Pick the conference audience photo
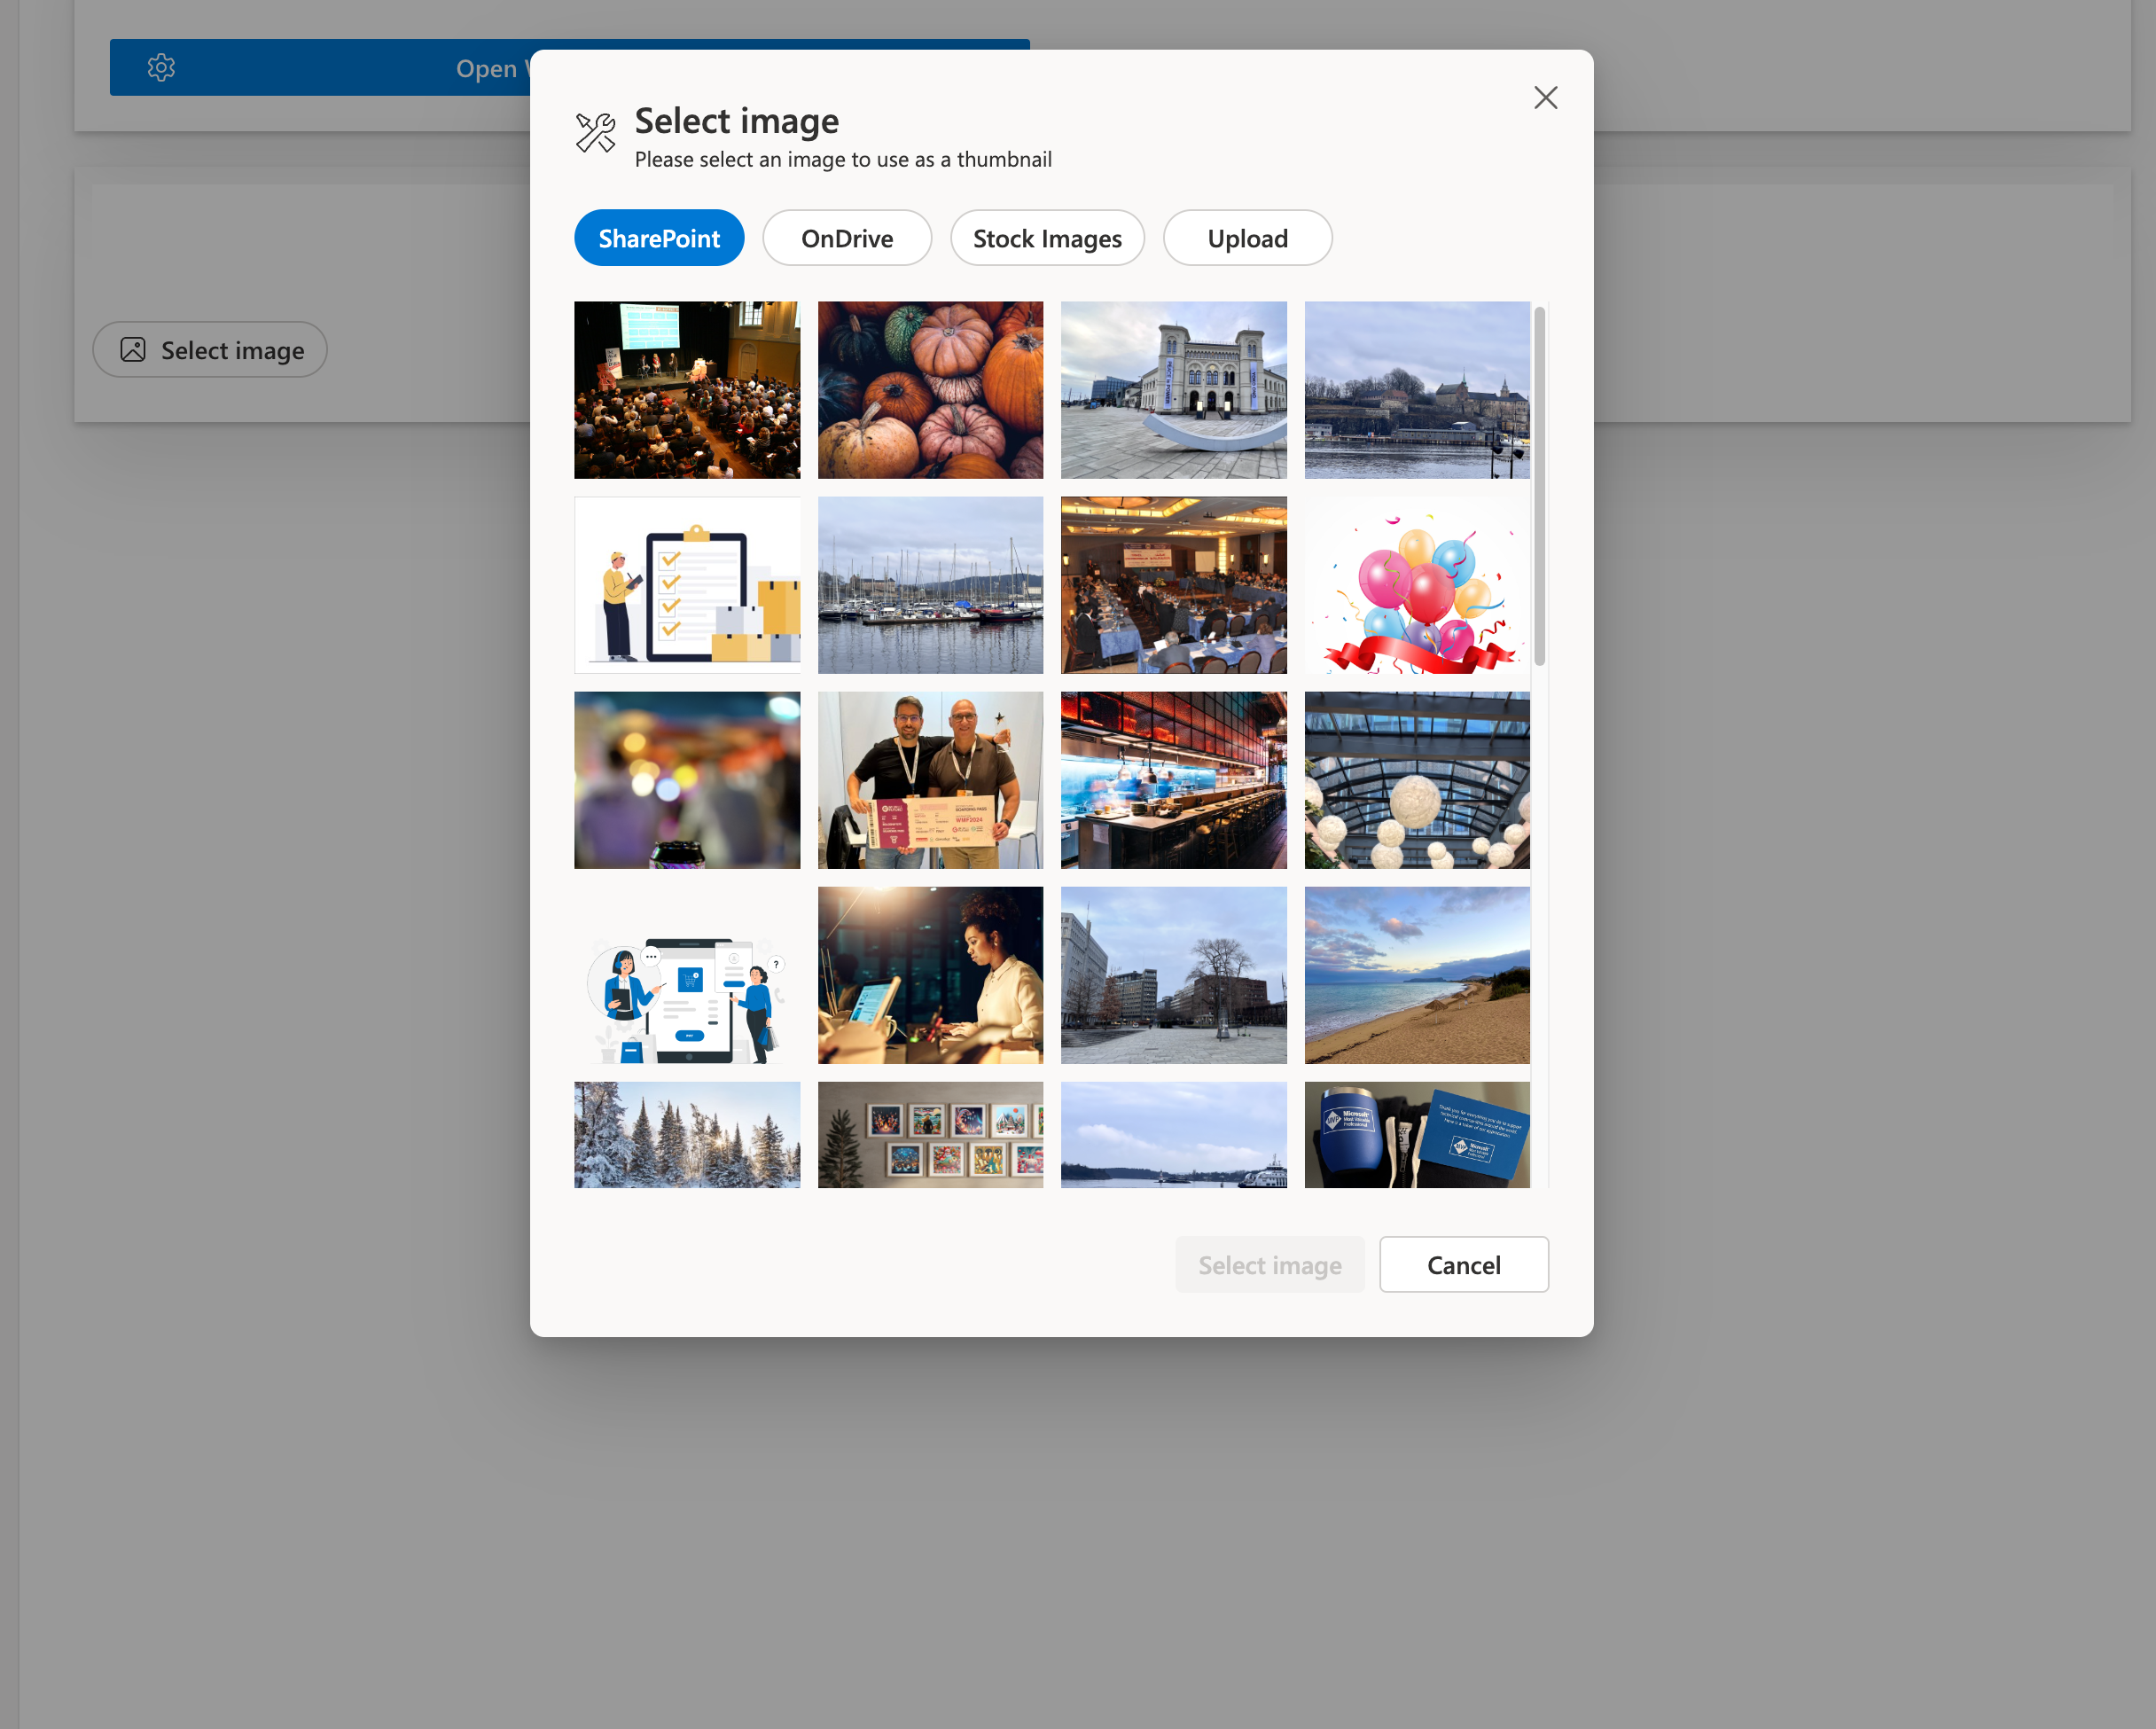 [x=687, y=390]
